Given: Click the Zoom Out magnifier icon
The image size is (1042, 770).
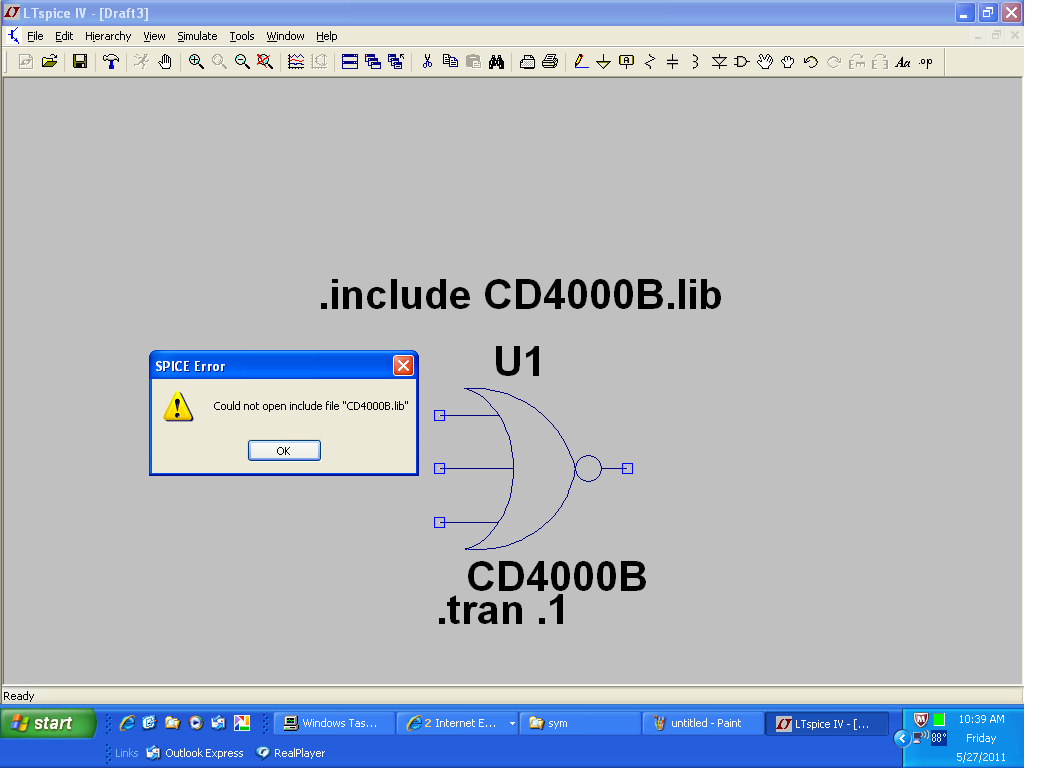Looking at the screenshot, I should [x=242, y=62].
